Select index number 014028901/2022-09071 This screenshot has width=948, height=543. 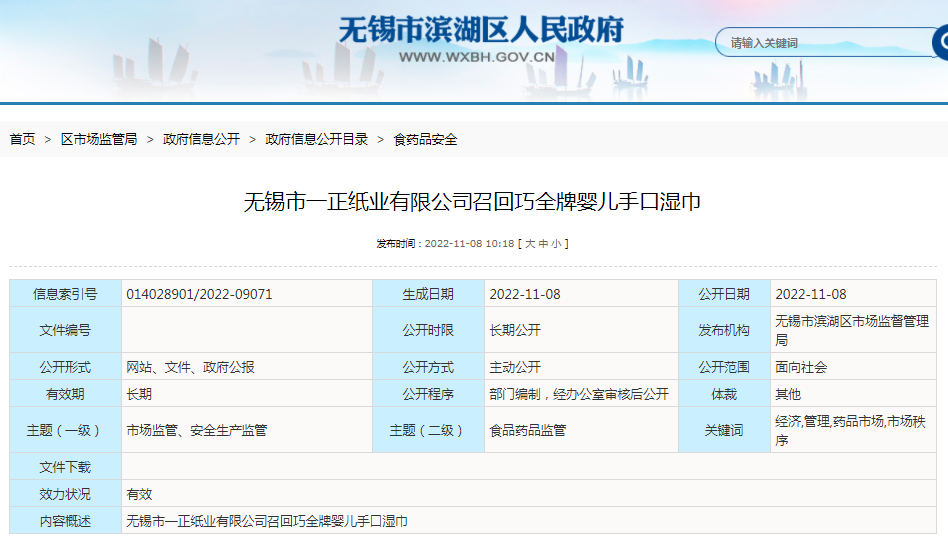coord(199,294)
